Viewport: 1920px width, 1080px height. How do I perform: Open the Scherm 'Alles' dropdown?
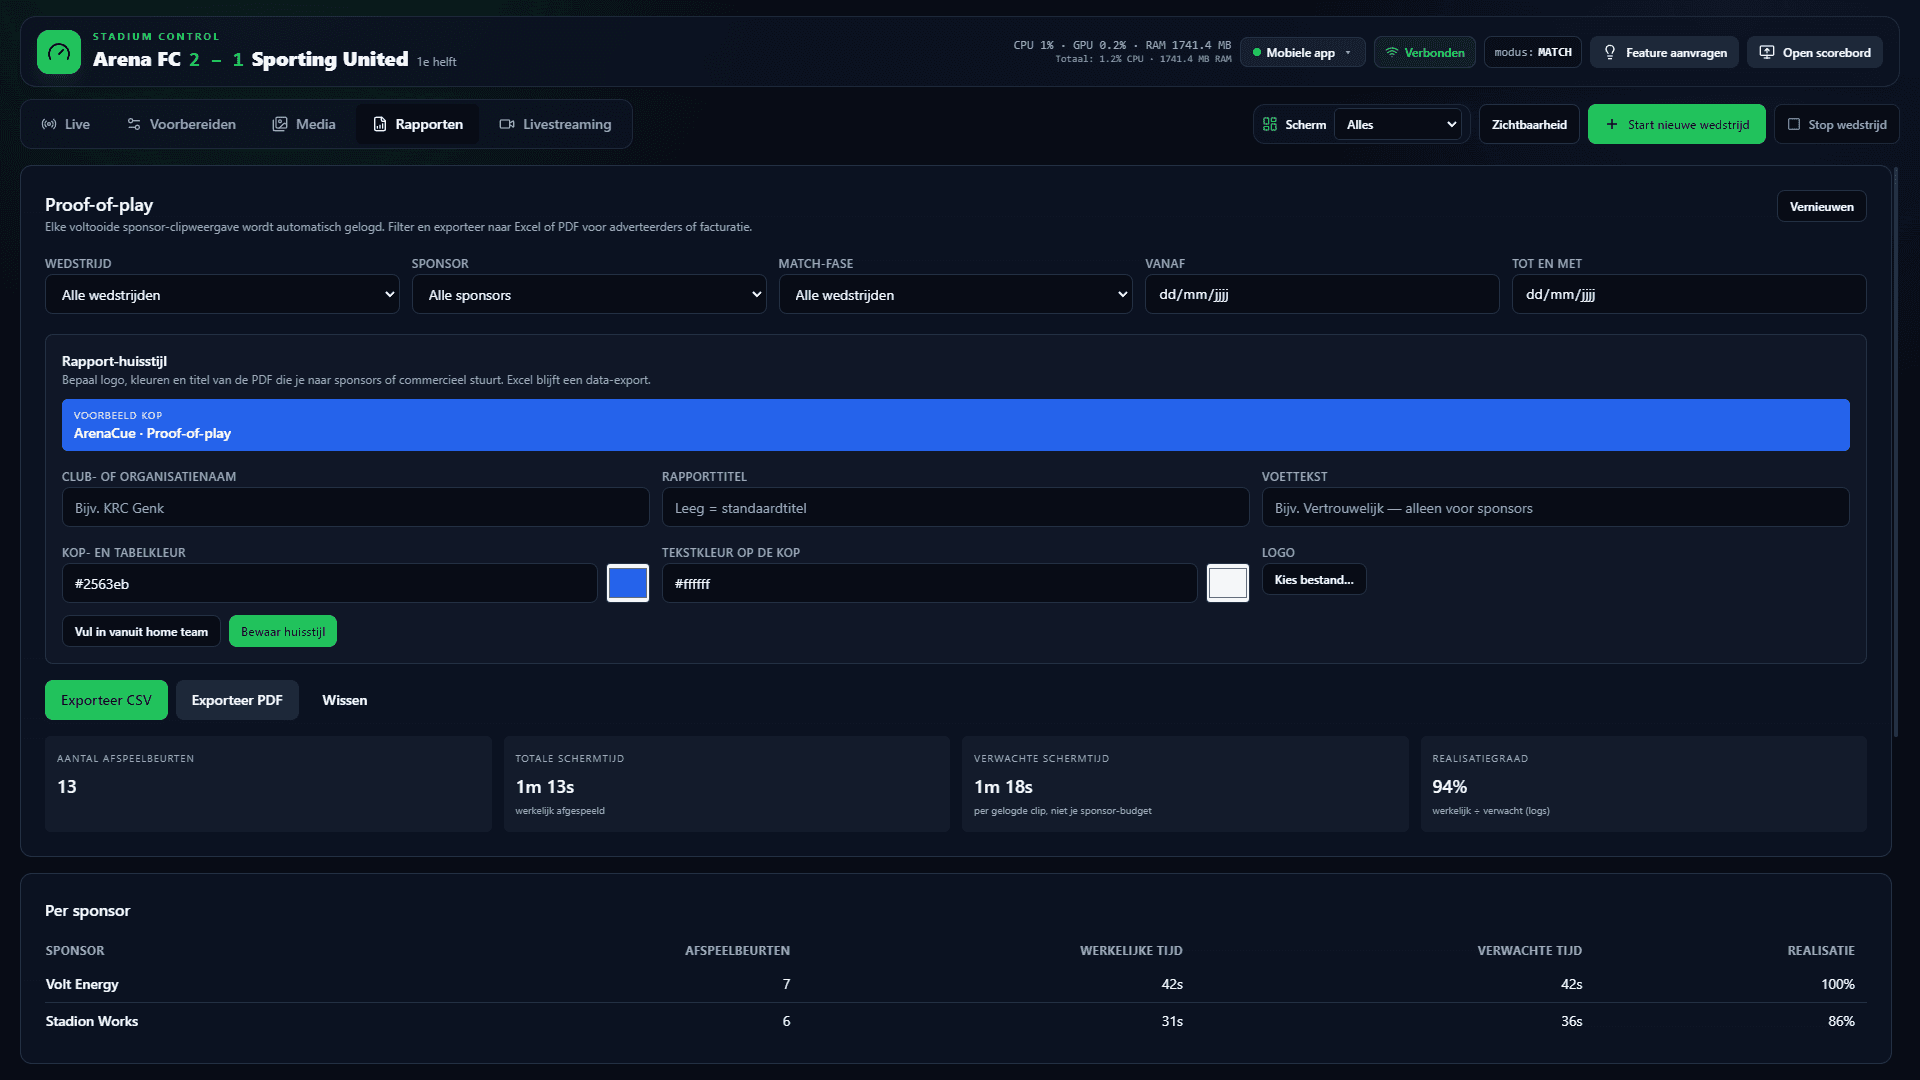[1400, 124]
